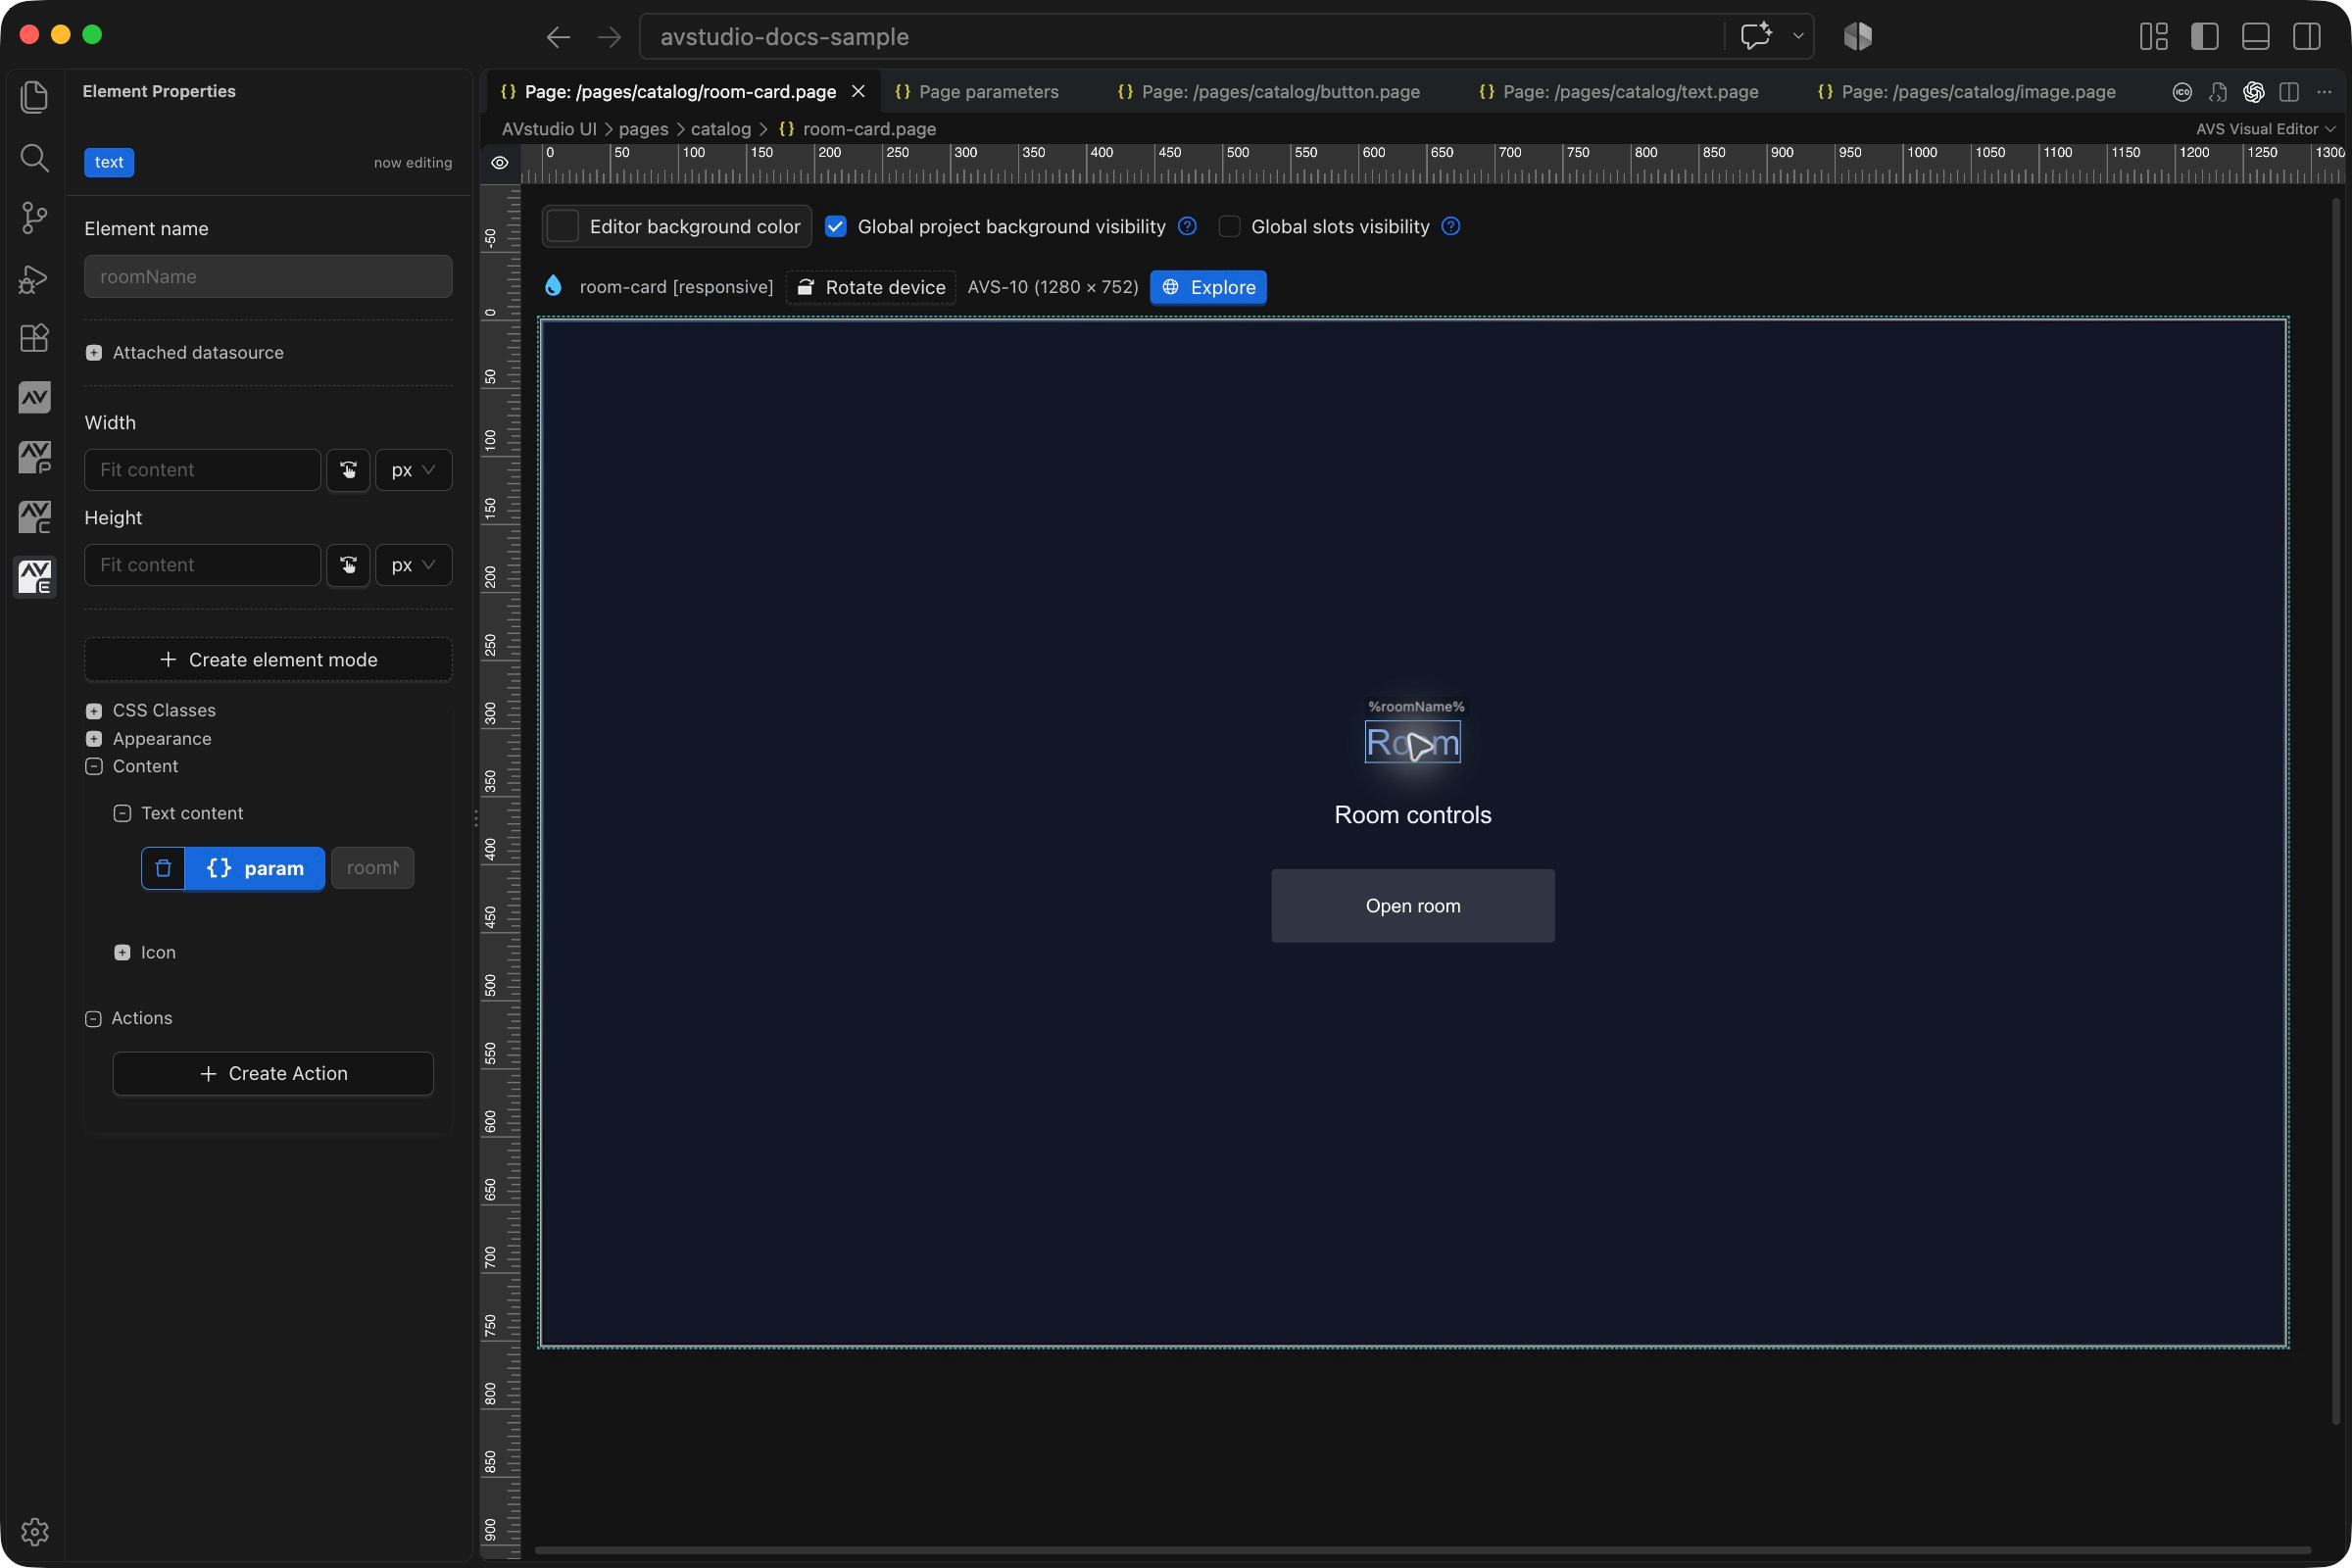Enable Global slots visibility checkbox

pyautogui.click(x=1229, y=227)
